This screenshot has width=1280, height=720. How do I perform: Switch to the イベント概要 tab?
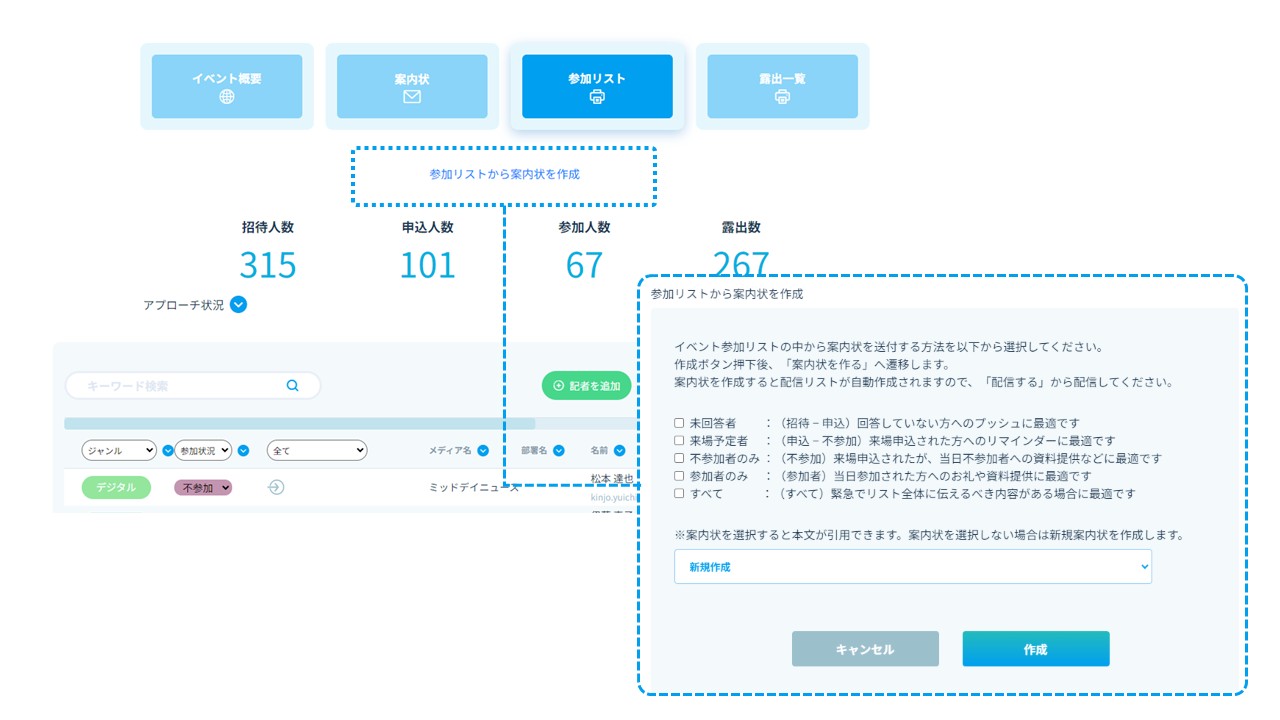coord(227,87)
